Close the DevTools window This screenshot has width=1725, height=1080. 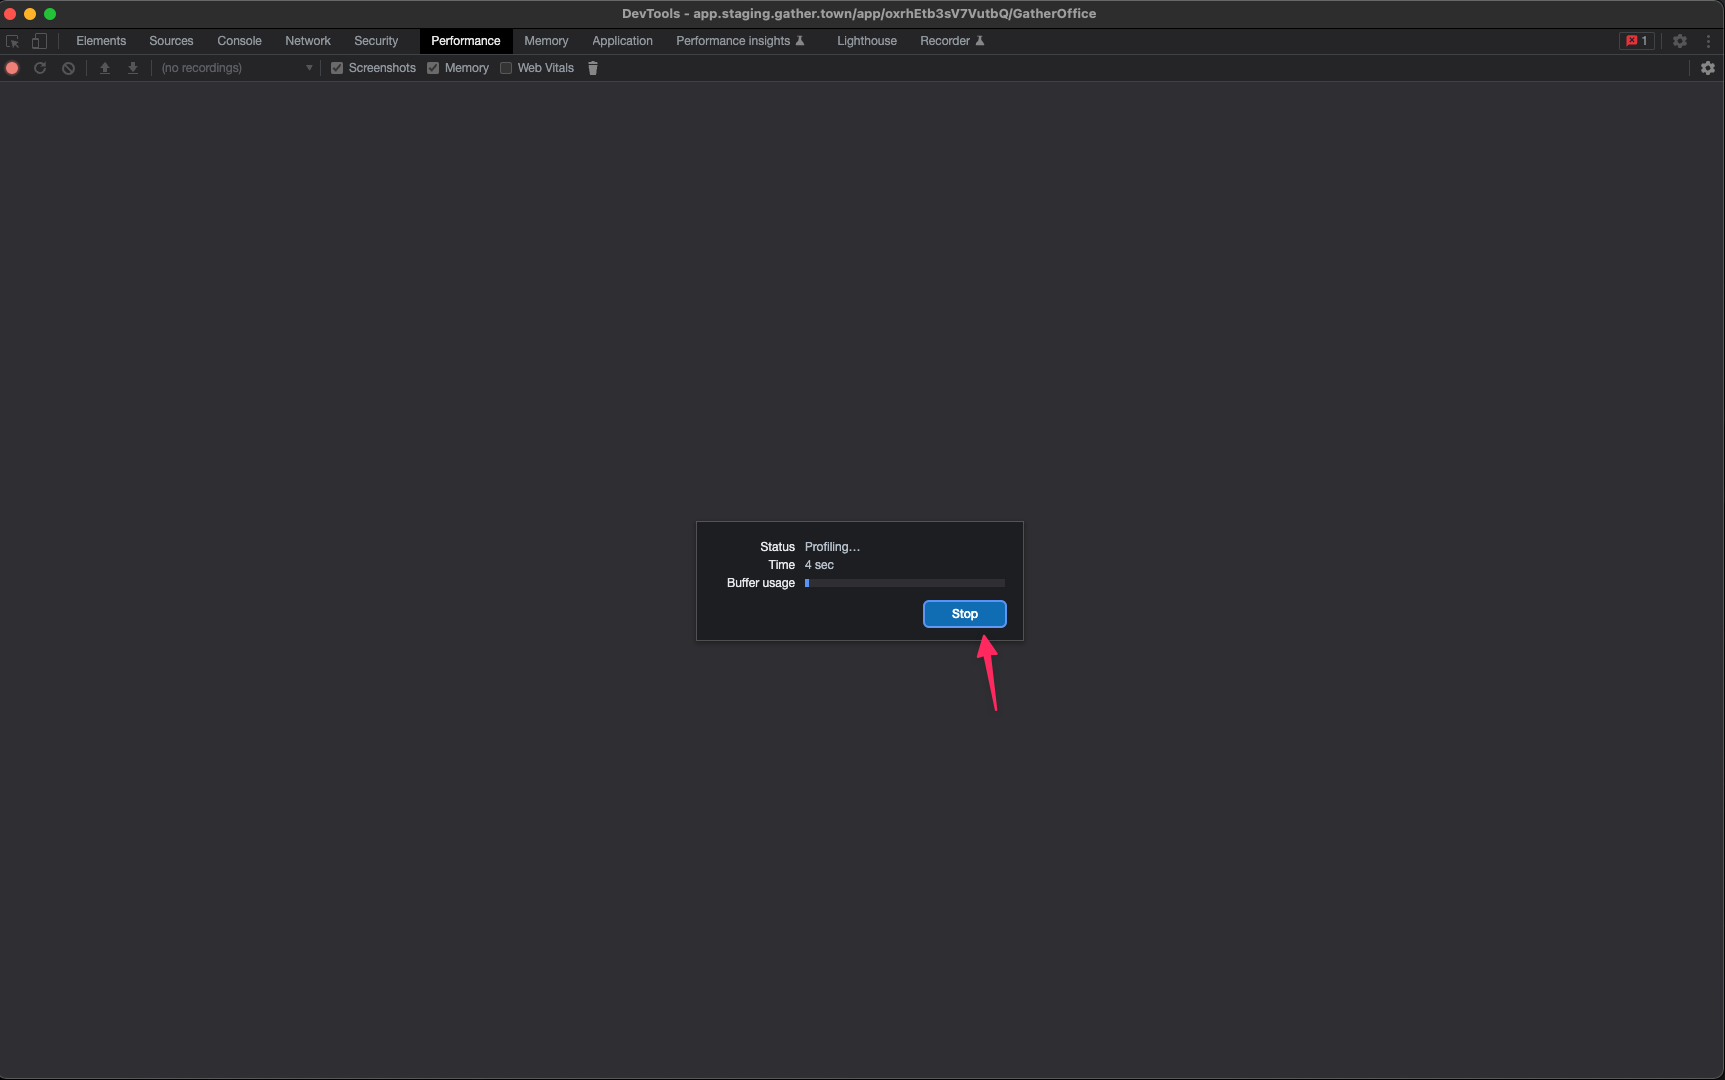[x=10, y=14]
